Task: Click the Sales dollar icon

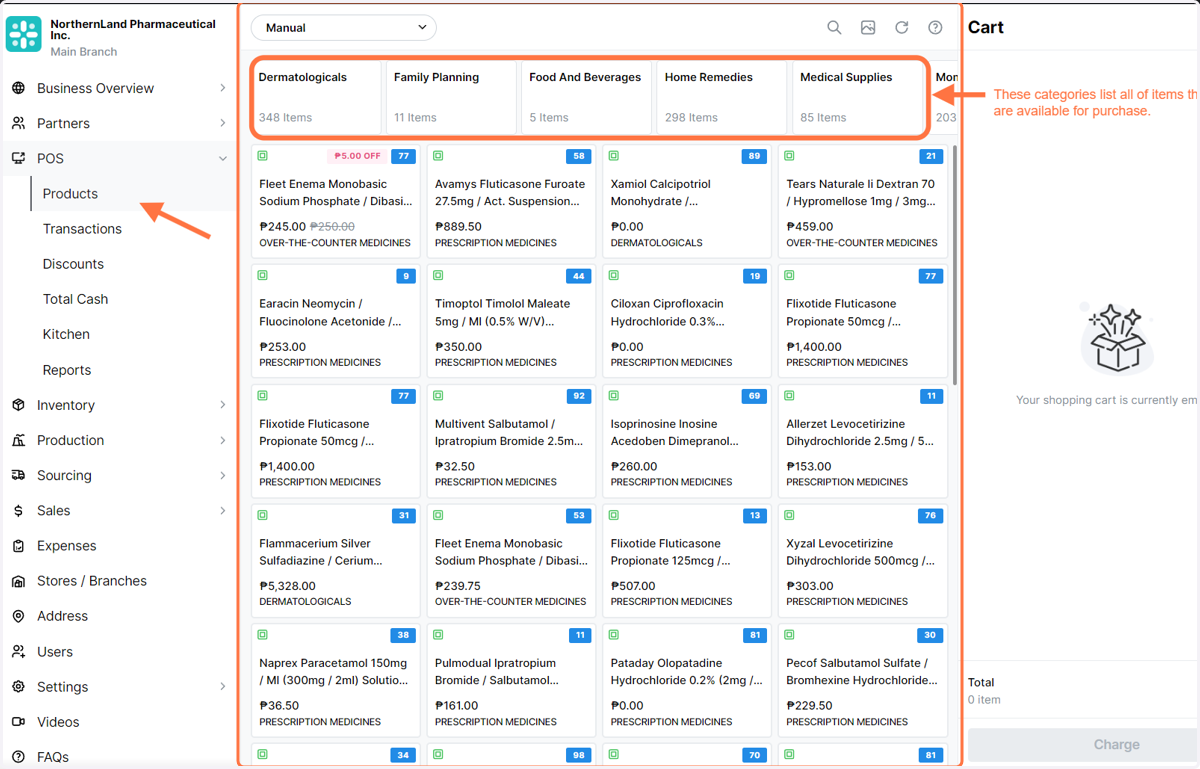Action: pos(18,510)
